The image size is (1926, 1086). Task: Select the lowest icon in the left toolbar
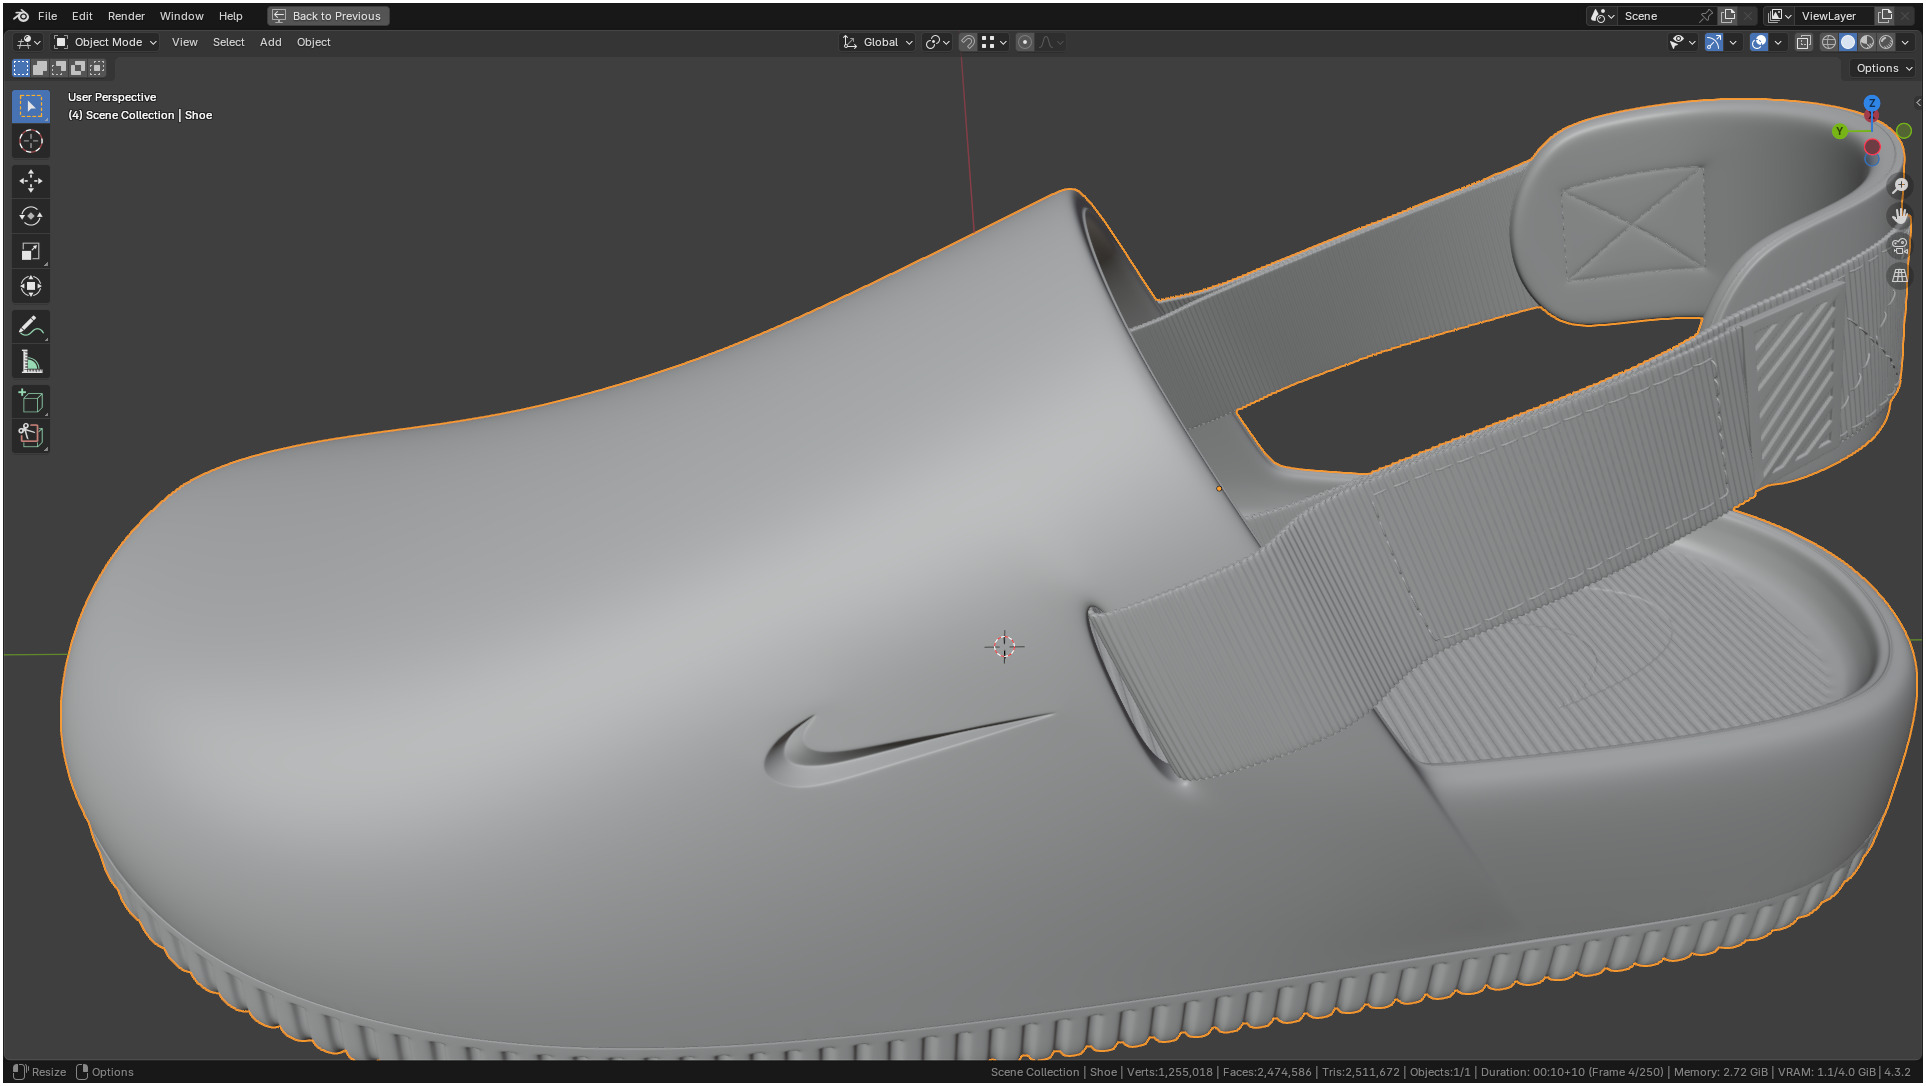(31, 436)
